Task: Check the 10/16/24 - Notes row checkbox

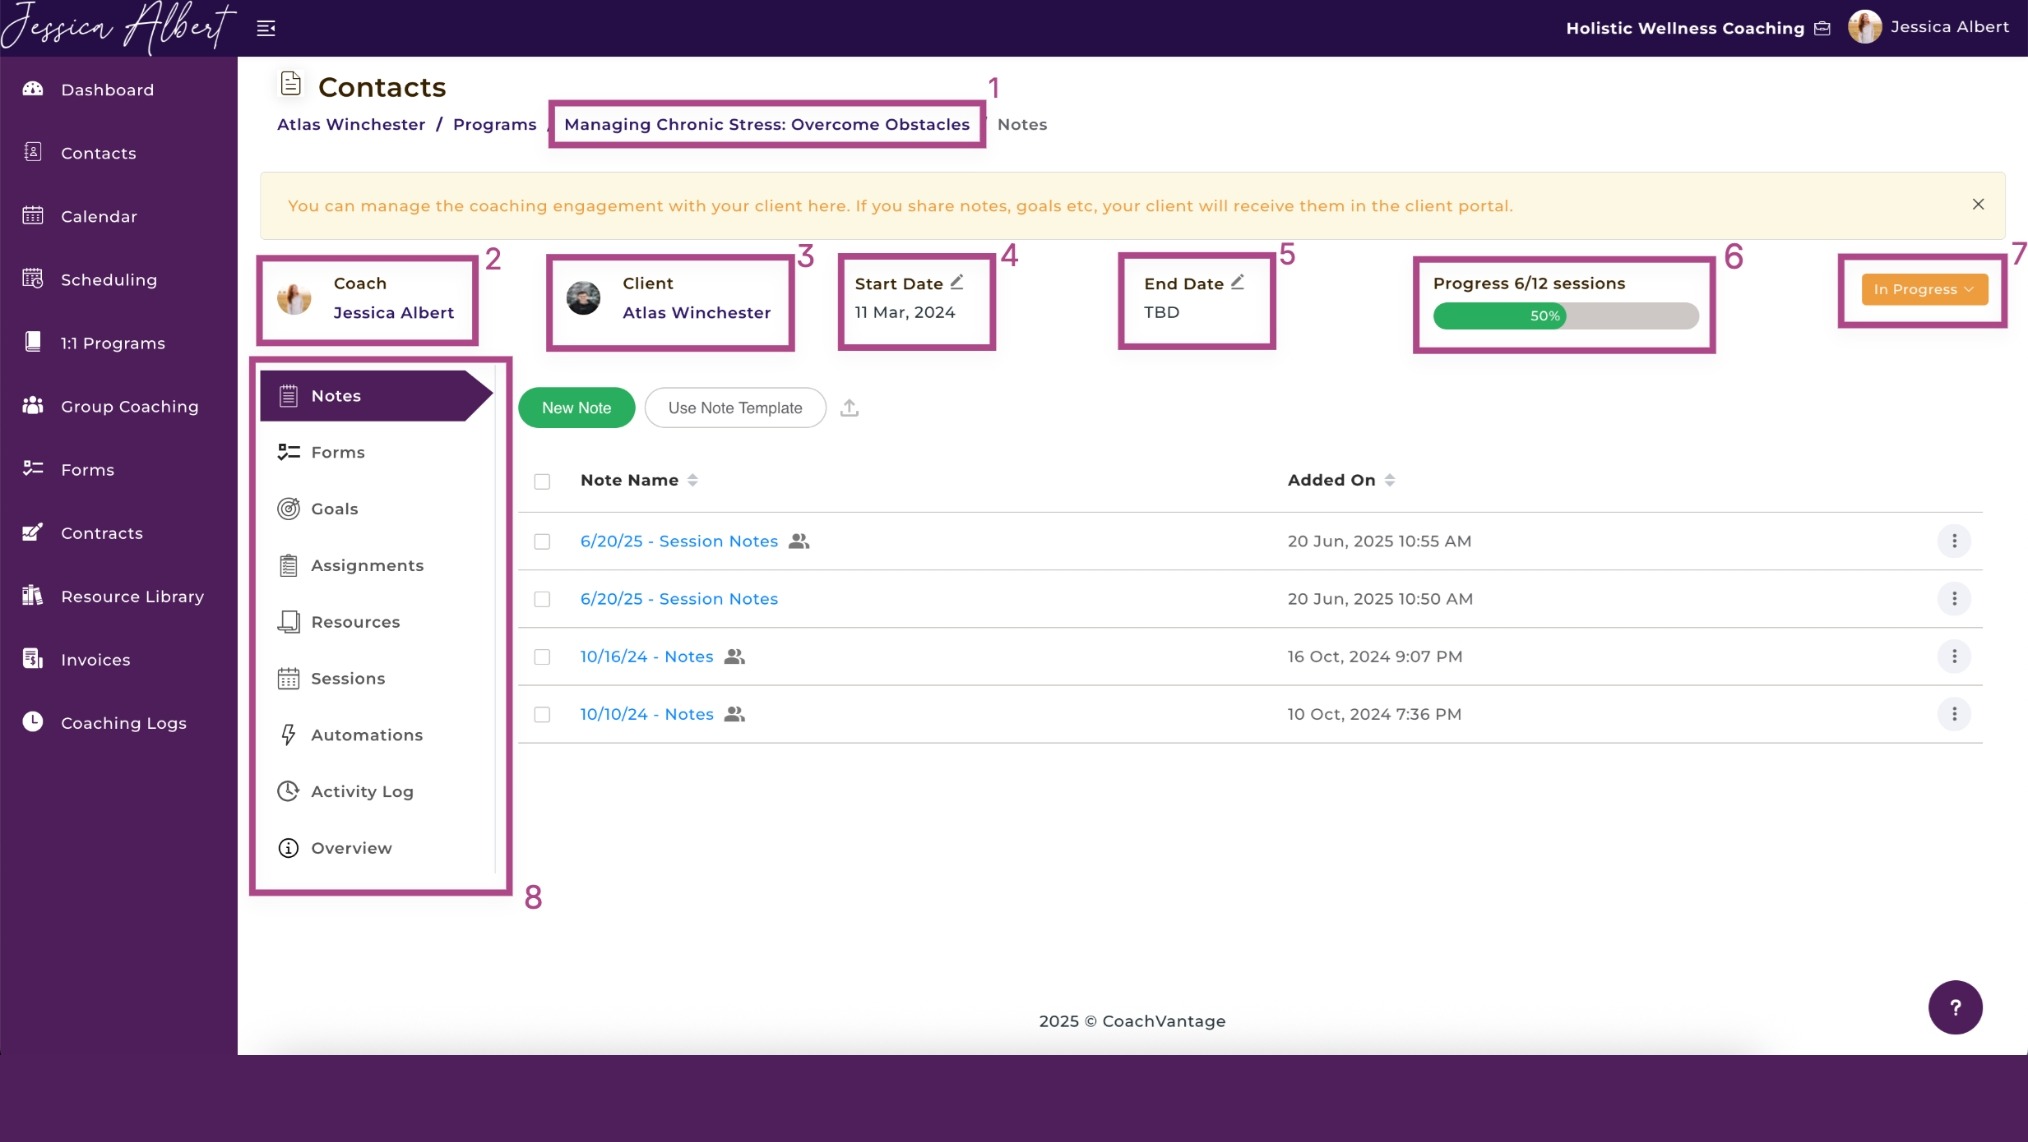Action: tap(542, 657)
